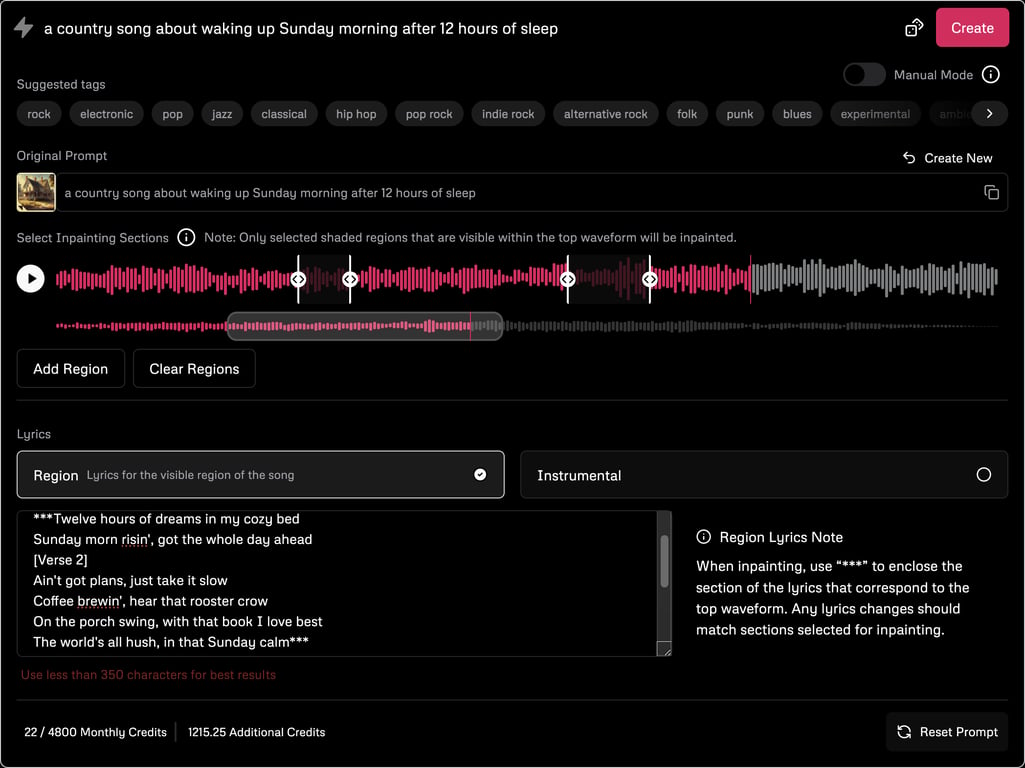Pick the experimental tag
This screenshot has width=1025, height=768.
[x=875, y=114]
